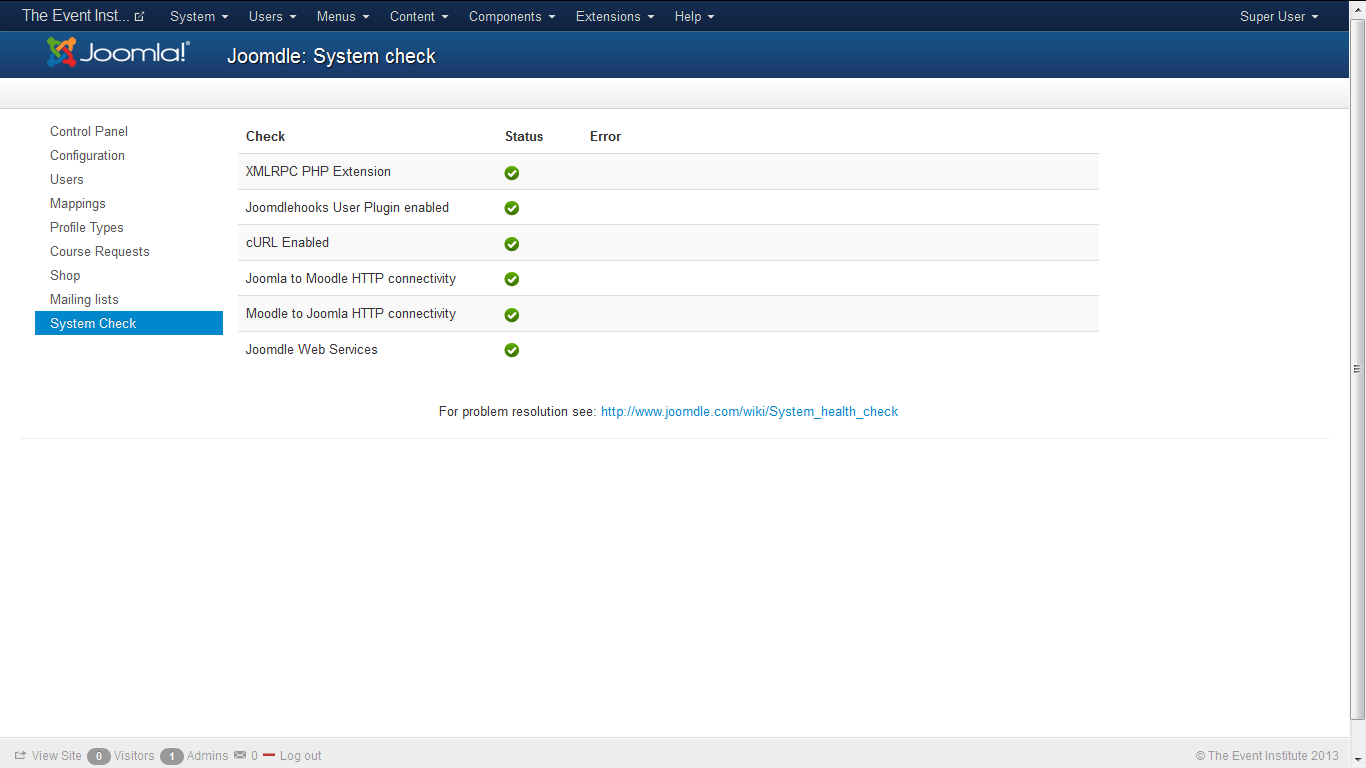
Task: Open the System dropdown menu
Action: pos(199,16)
